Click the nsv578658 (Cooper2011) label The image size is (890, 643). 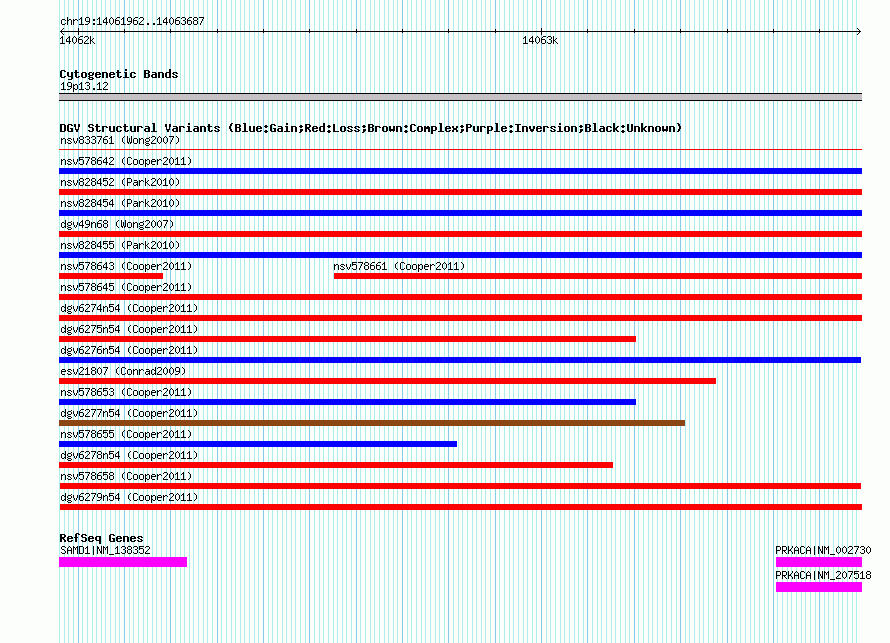click(126, 476)
